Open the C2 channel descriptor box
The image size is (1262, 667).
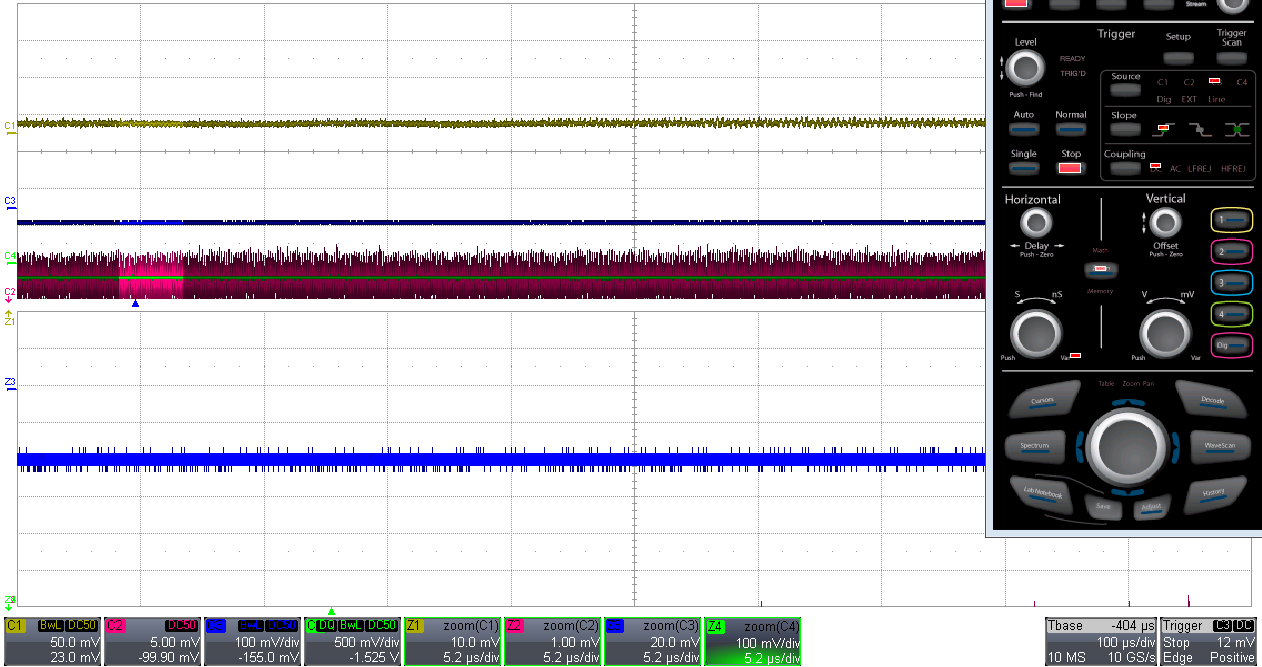[x=151, y=641]
